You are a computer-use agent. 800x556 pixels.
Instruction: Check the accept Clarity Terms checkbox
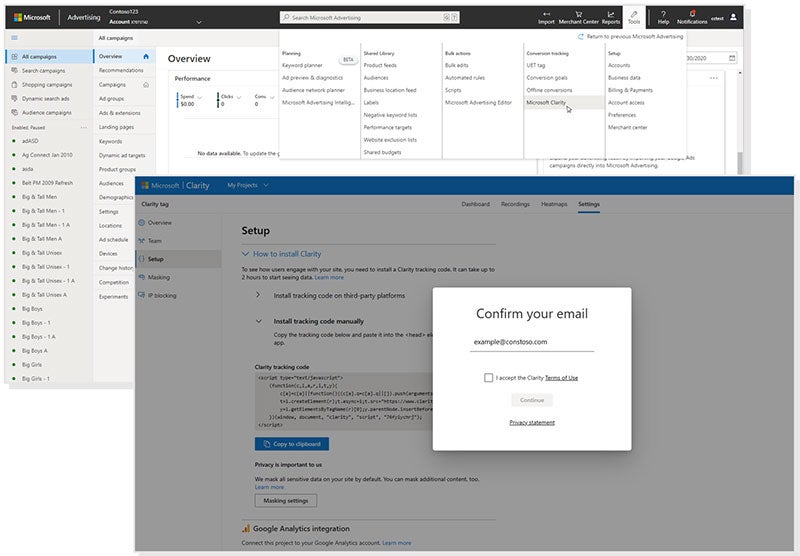pos(488,377)
